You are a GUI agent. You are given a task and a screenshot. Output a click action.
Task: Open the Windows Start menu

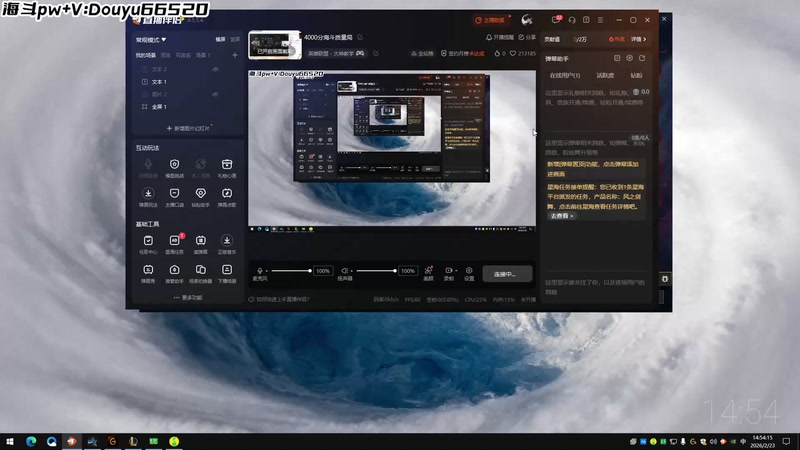click(x=10, y=441)
